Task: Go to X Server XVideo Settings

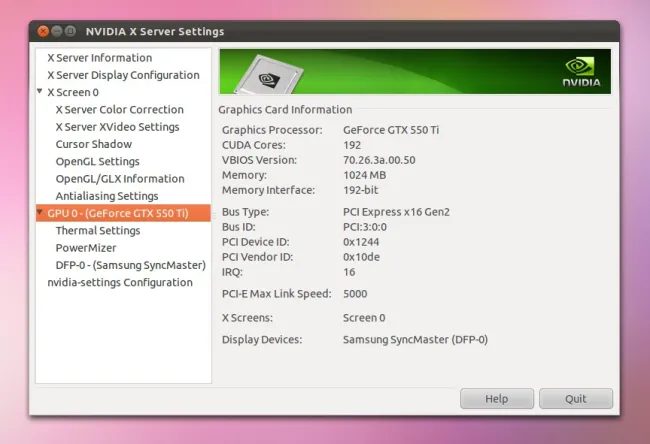Action: pyautogui.click(x=117, y=127)
